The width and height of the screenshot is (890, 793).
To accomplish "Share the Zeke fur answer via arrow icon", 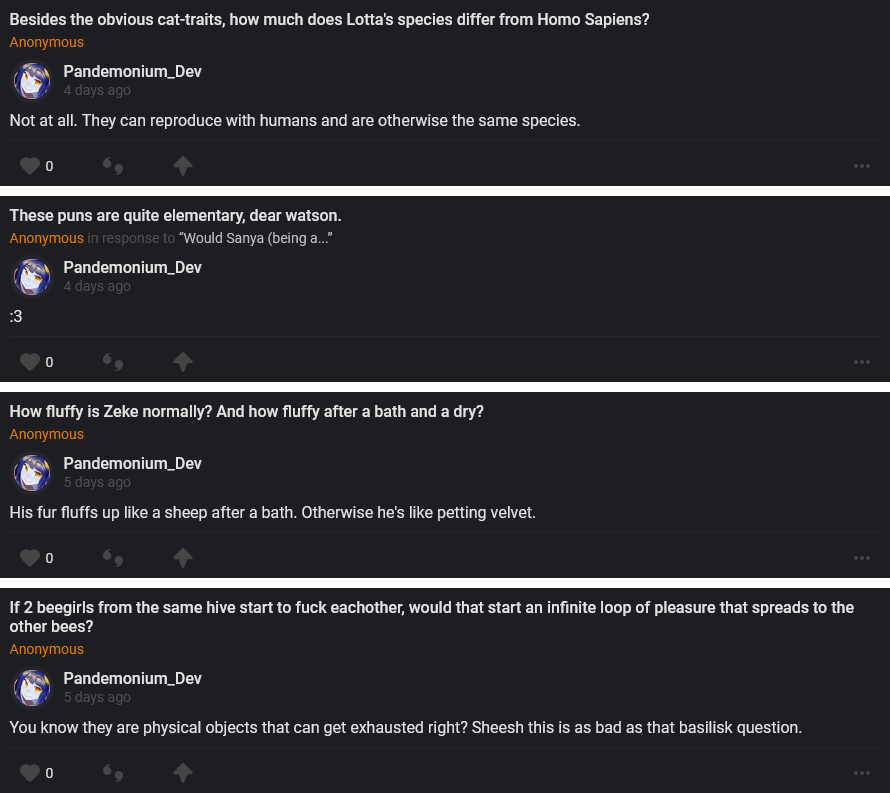I will pos(183,558).
